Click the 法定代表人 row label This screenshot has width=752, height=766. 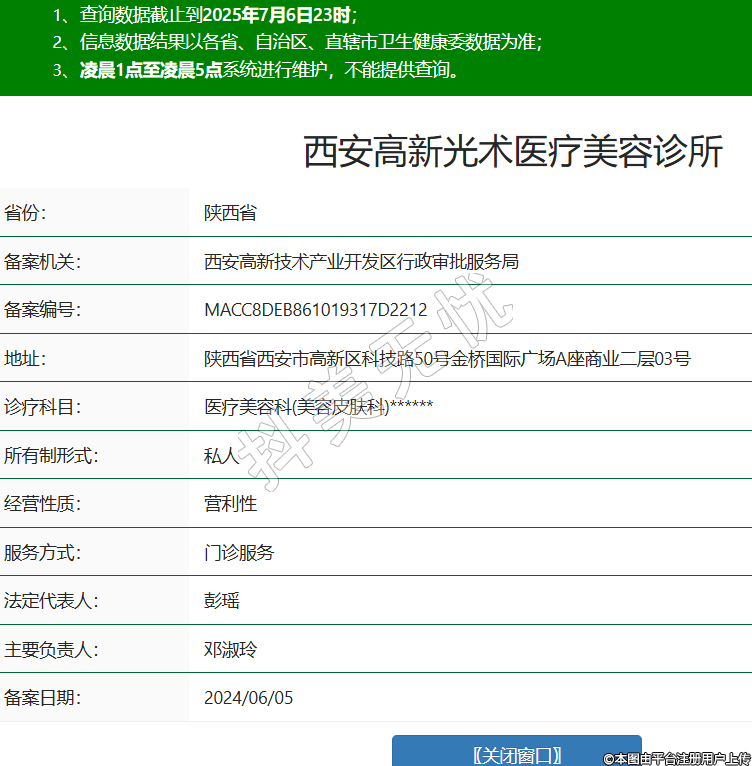point(51,601)
